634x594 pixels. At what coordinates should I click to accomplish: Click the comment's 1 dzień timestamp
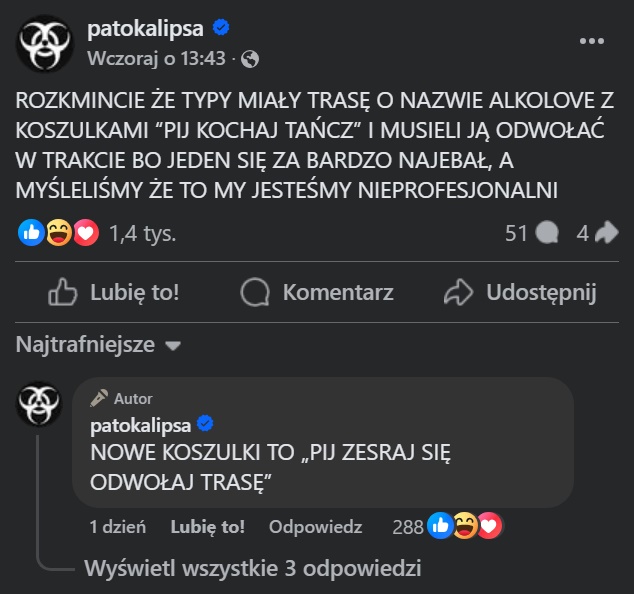[118, 527]
